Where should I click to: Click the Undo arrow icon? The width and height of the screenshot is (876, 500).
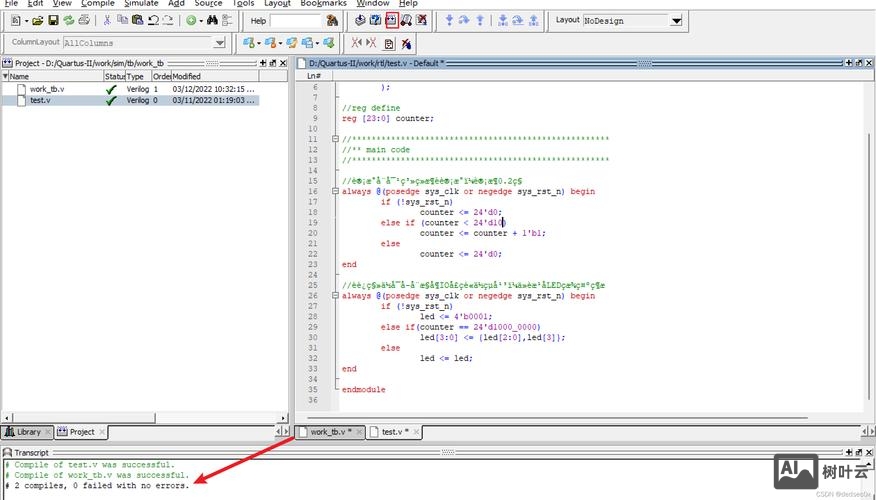coord(153,20)
